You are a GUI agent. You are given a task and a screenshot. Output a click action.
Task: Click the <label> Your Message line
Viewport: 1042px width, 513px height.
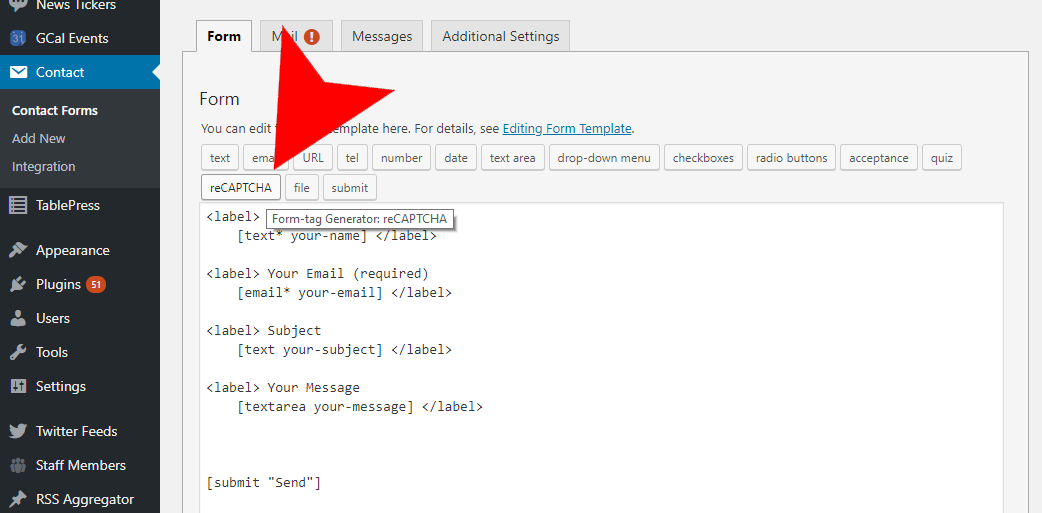[x=283, y=387]
